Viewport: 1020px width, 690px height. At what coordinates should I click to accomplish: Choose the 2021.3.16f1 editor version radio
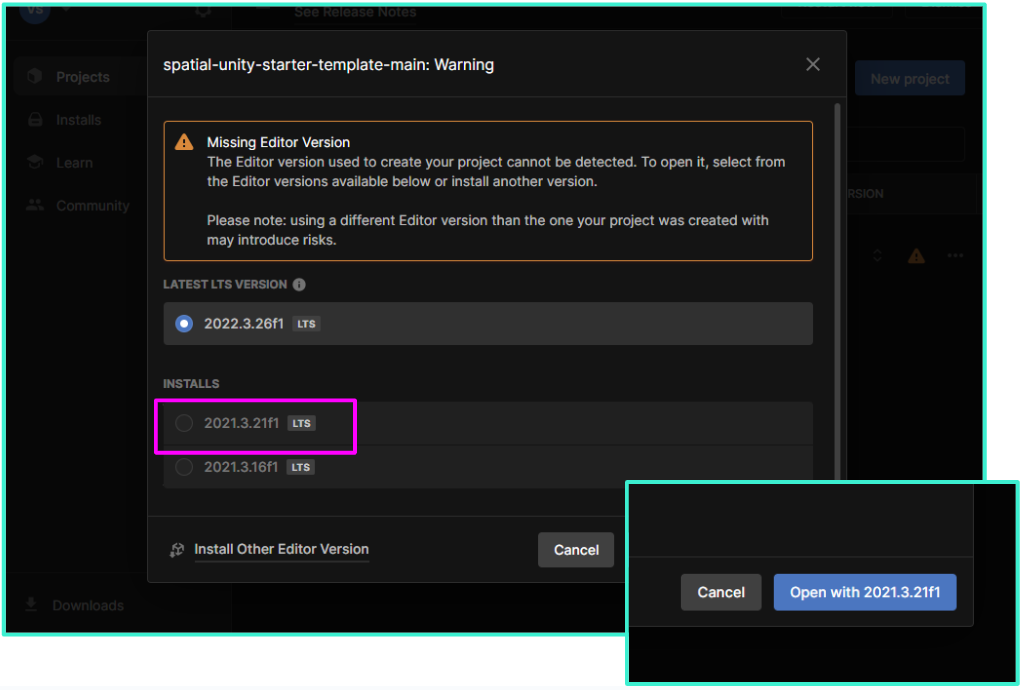click(x=184, y=467)
